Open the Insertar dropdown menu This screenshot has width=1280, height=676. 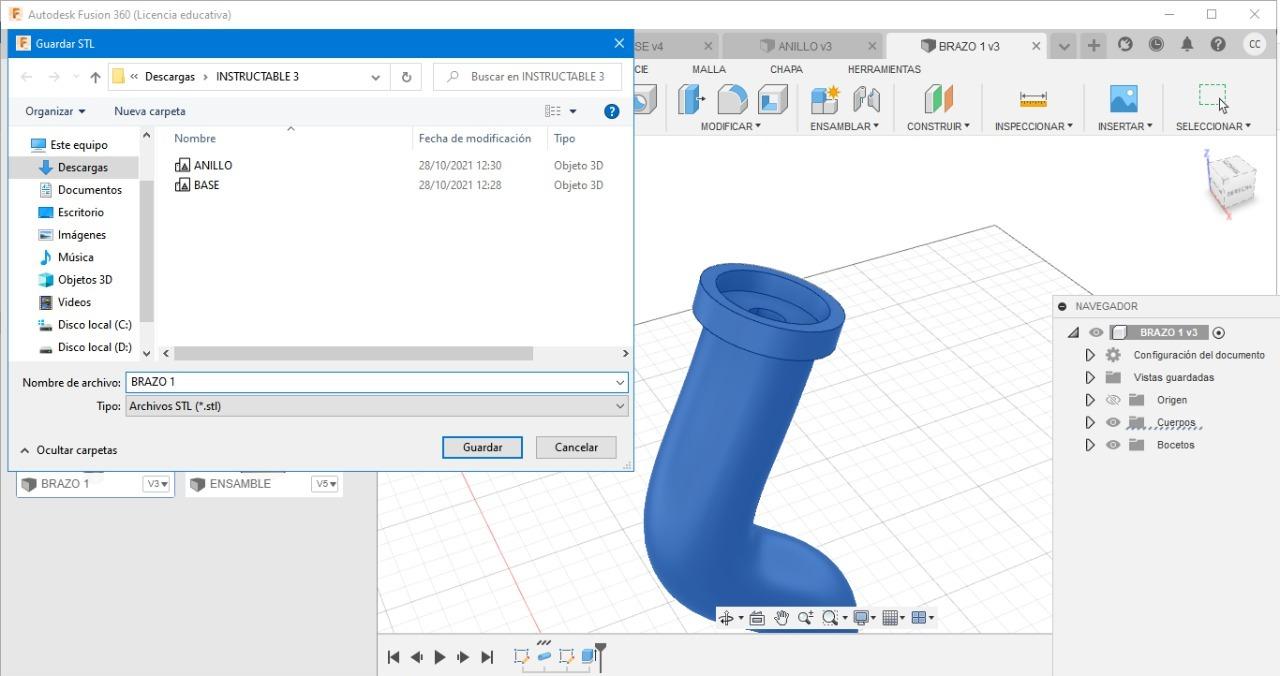coord(1125,126)
